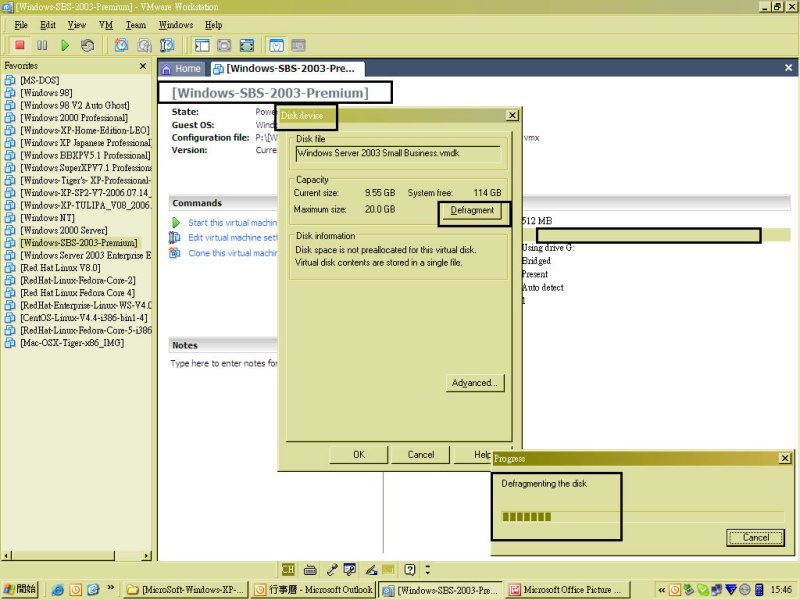
Task: Open MicroSoft-Windows-XP folder taskbar button
Action: 185,590
